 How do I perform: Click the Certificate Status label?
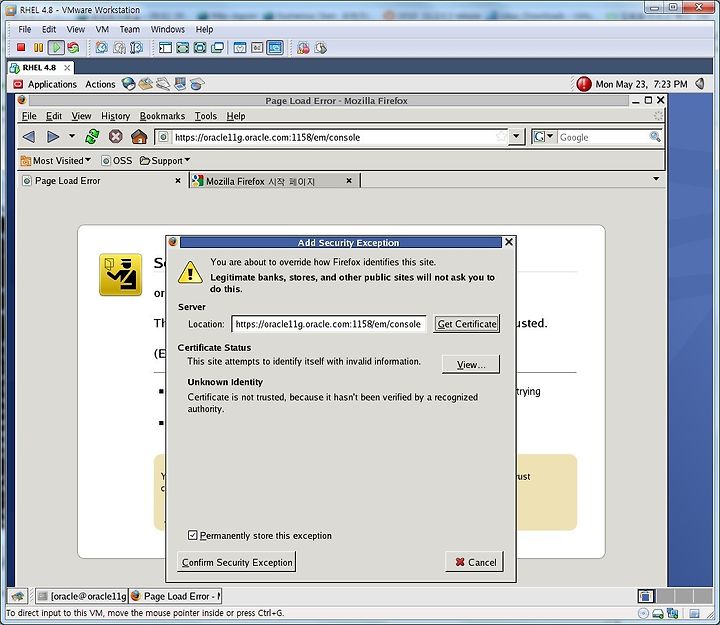(214, 348)
